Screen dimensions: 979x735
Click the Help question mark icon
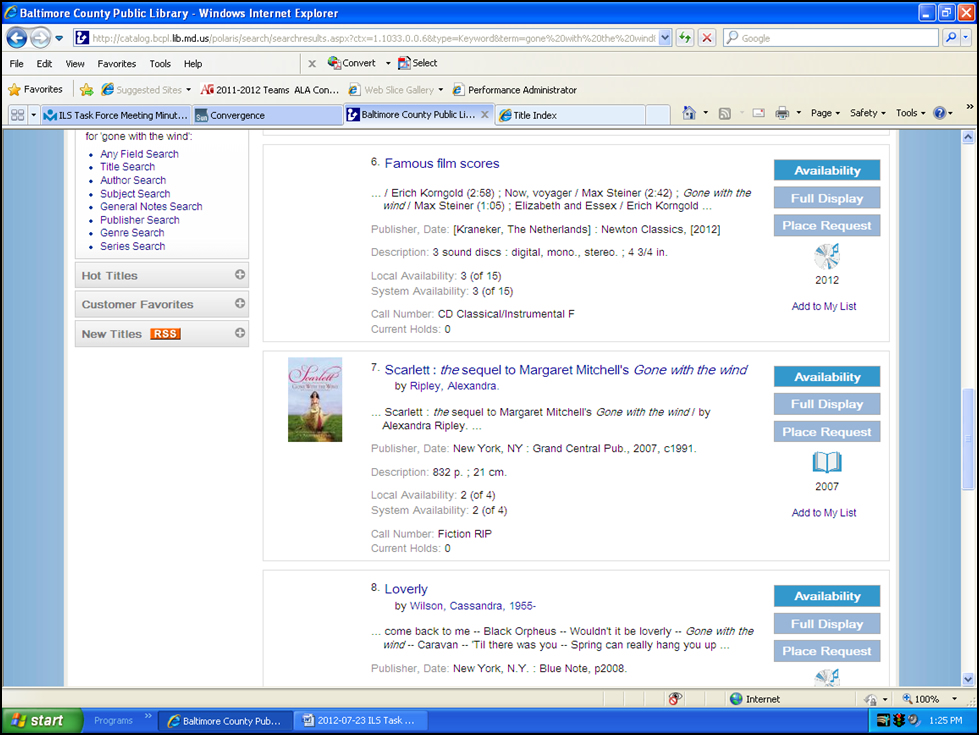click(x=940, y=113)
